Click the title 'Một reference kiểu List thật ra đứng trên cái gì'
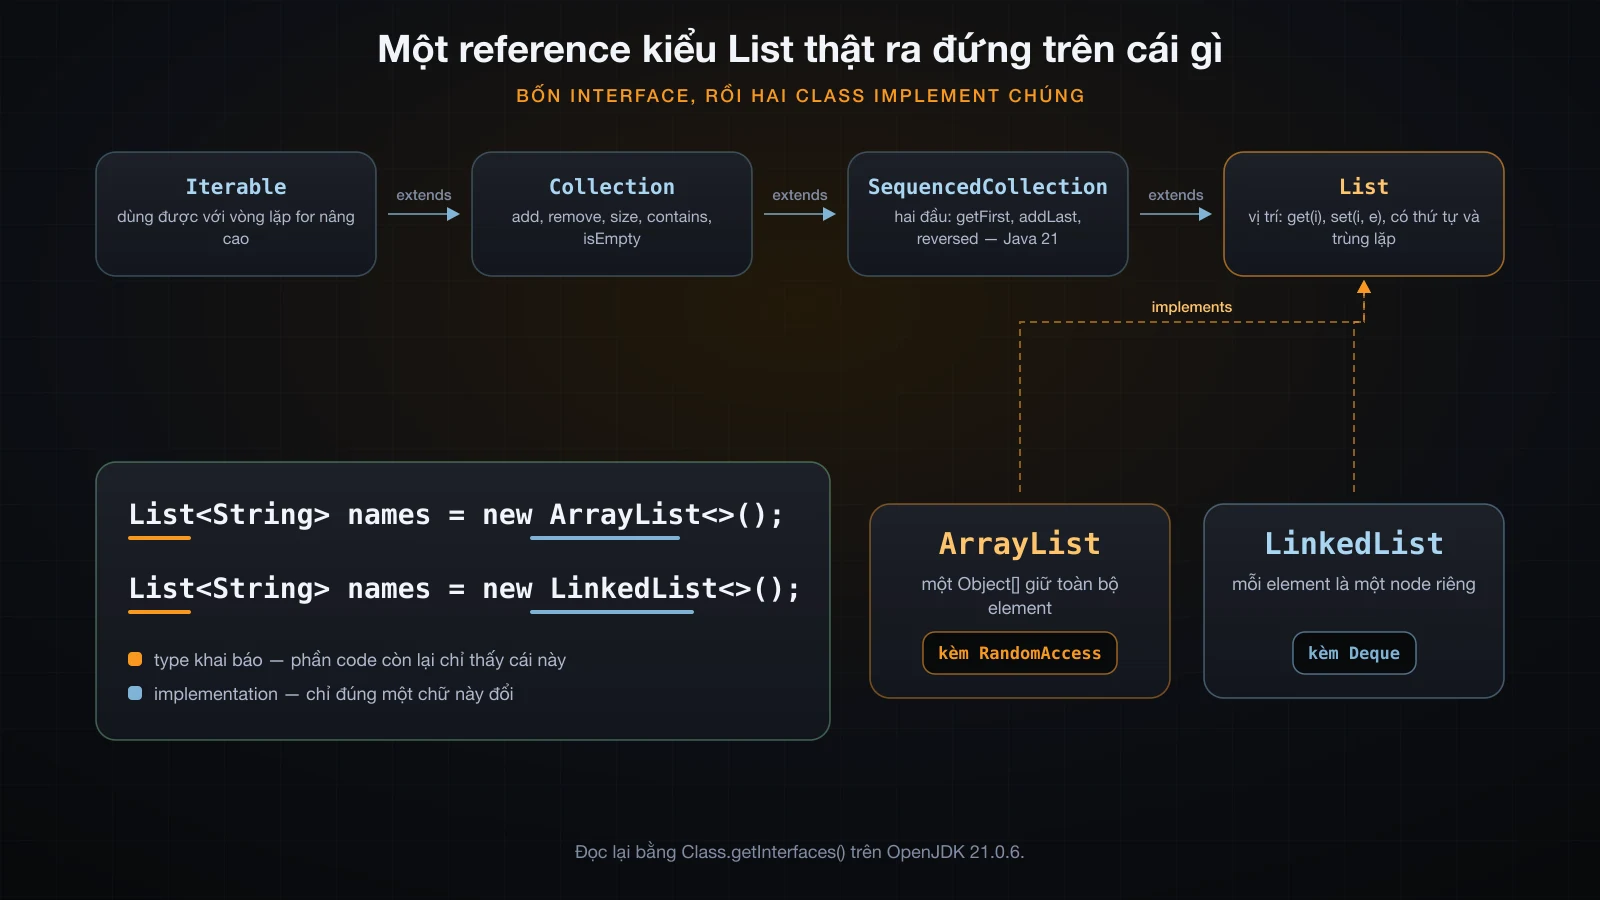Screen dimensions: 1600x900 point(800,49)
